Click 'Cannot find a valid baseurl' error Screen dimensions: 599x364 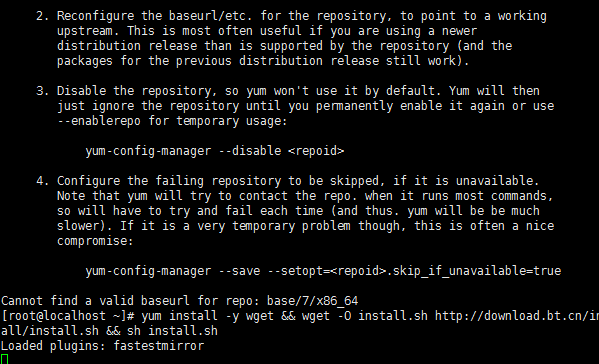coord(95,301)
